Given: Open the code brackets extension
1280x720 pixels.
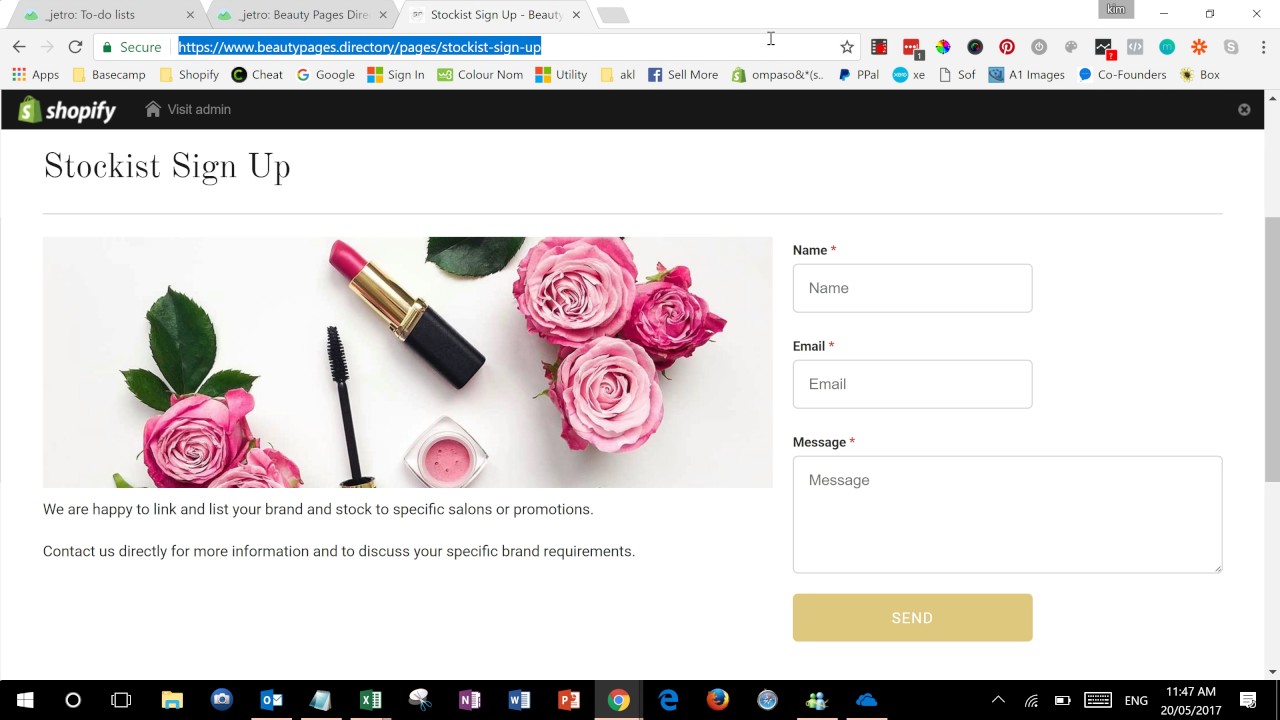Looking at the screenshot, I should point(1135,47).
